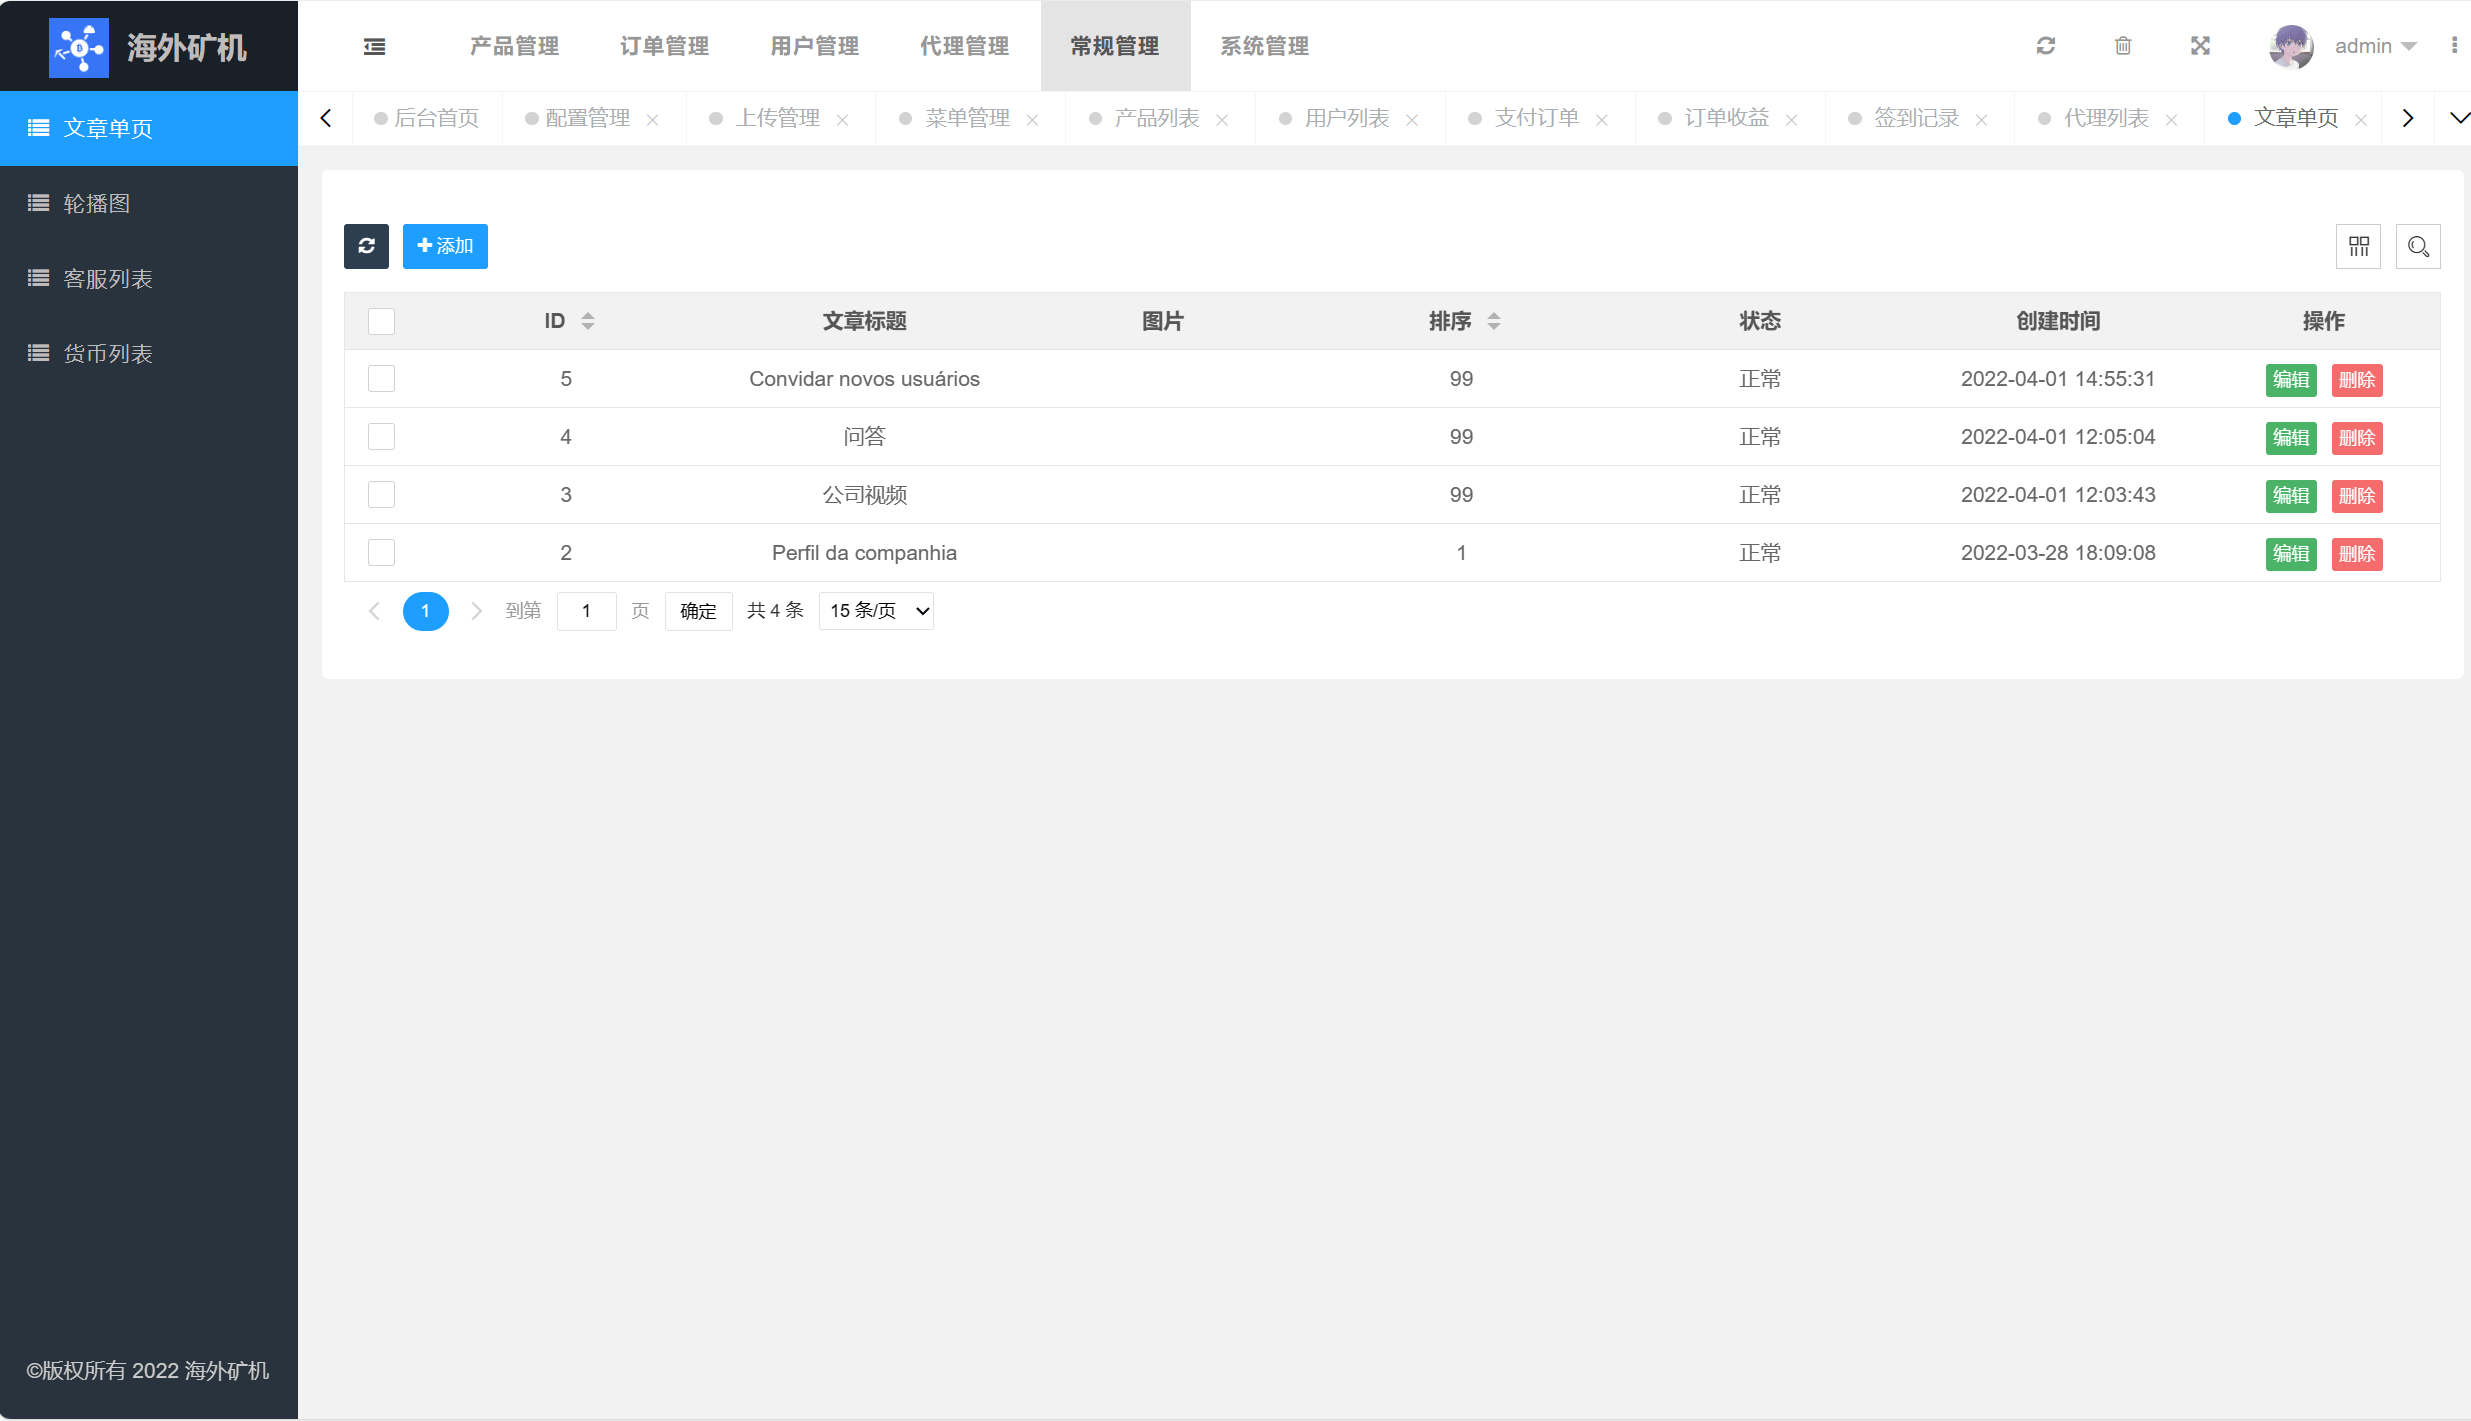Close the 用户列表 tab
The image size is (2471, 1421).
point(1412,120)
